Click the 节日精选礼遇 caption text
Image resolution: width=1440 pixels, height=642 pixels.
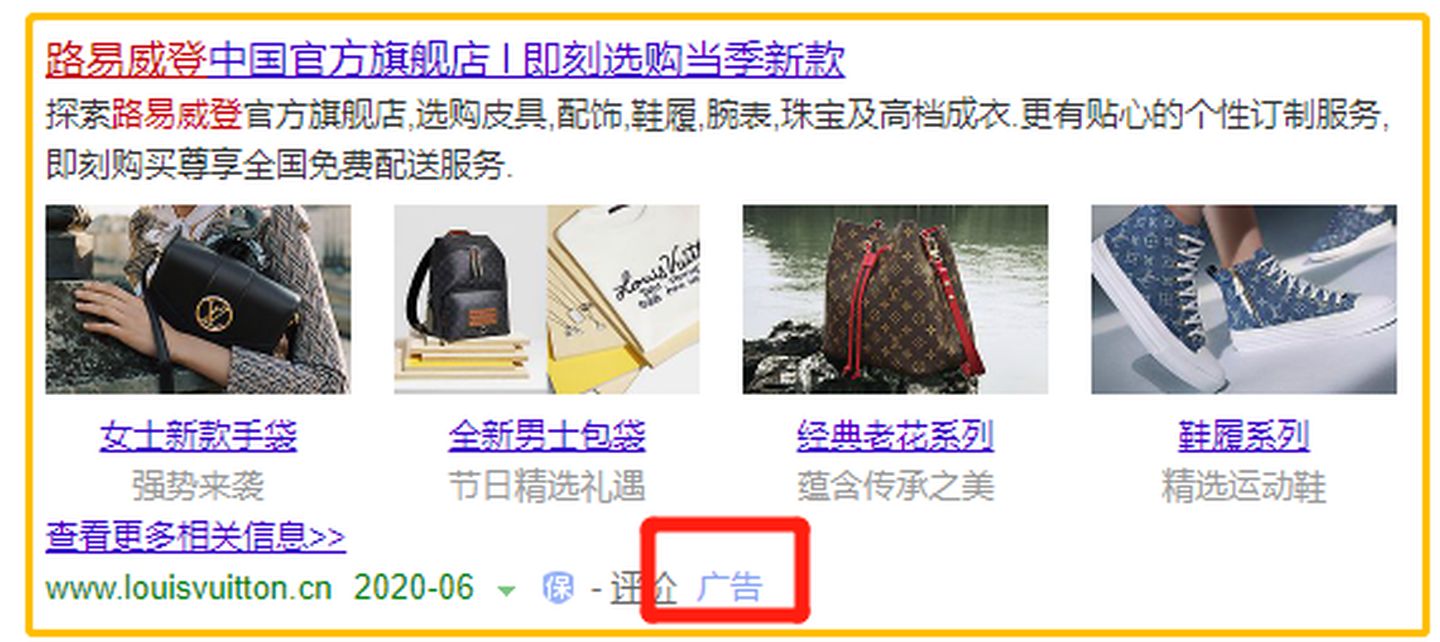pos(547,487)
